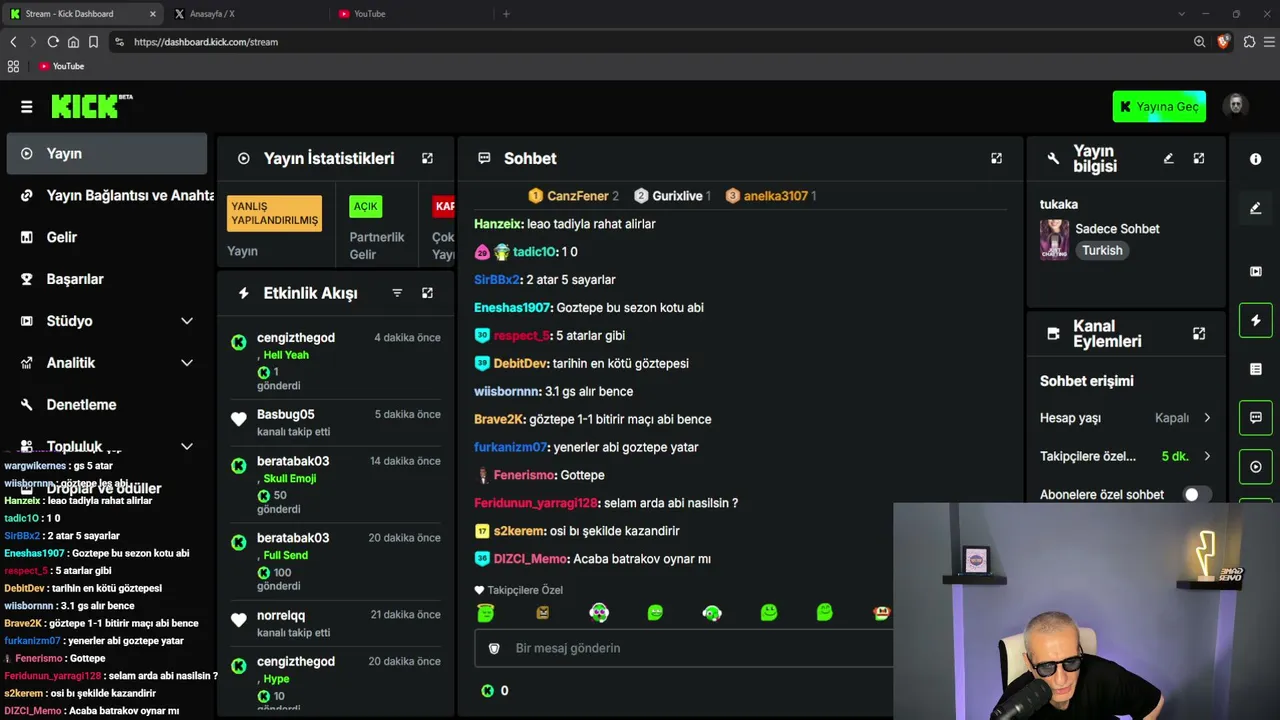Open the YouTube bookmark link
The image size is (1280, 720).
62,66
